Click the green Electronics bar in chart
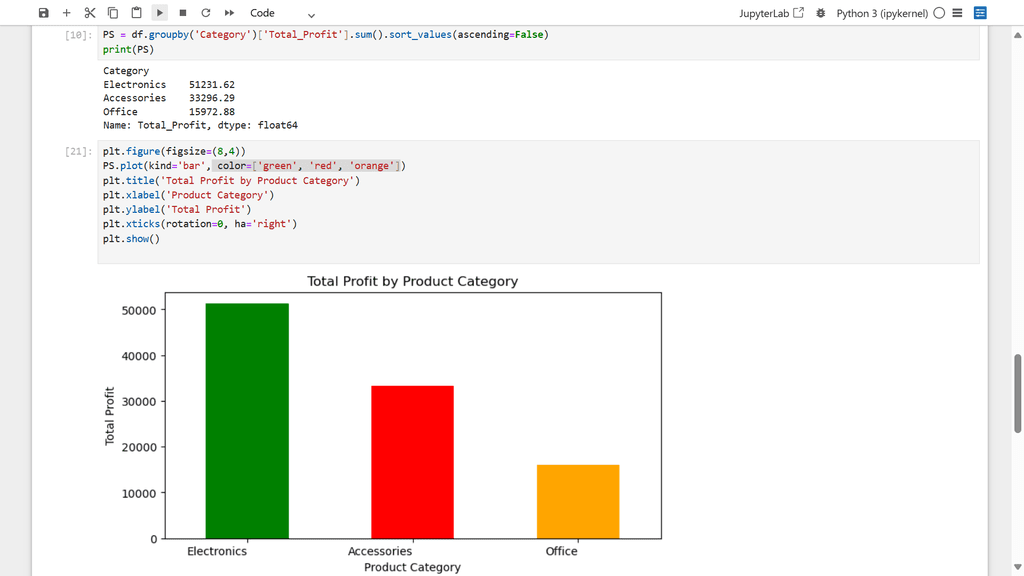The height and width of the screenshot is (576, 1024). 247,420
